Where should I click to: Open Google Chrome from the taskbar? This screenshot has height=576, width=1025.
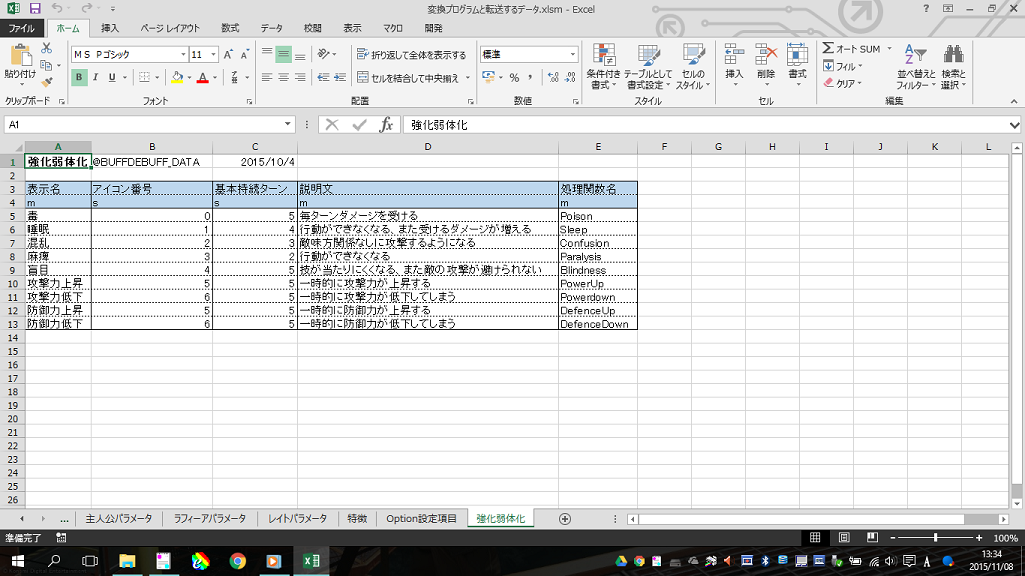tap(237, 561)
